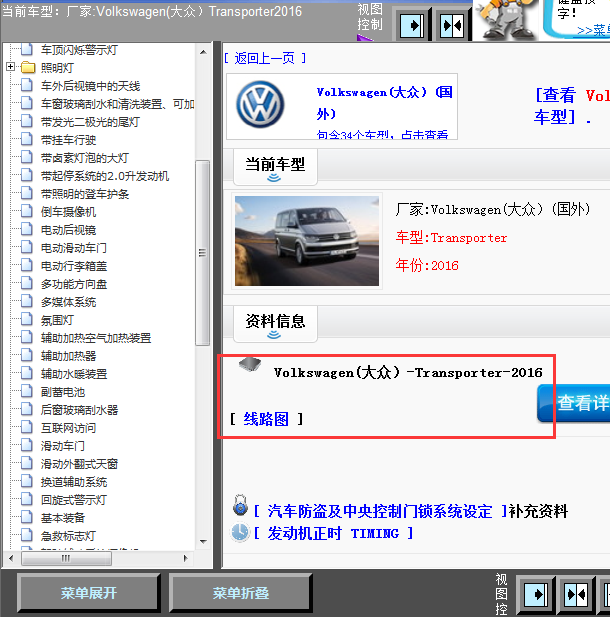
Task: Click the padlock icon beside anti-theft link
Action: [x=240, y=506]
